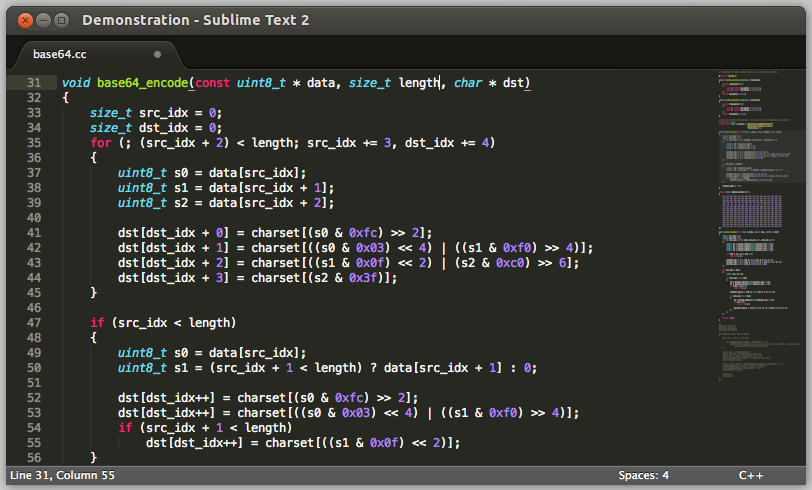This screenshot has width=812, height=490.
Task: Open the Spaces: 4 indentation menu
Action: pos(643,475)
